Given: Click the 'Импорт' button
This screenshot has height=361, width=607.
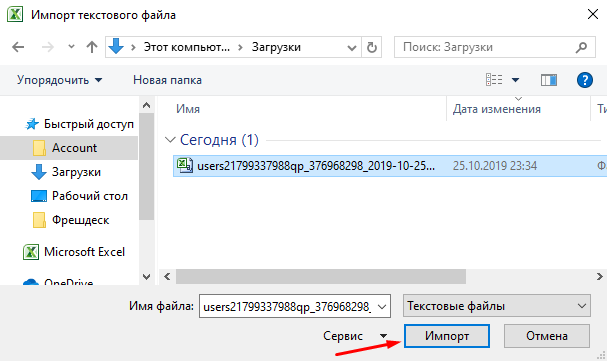Looking at the screenshot, I should pos(447,336).
